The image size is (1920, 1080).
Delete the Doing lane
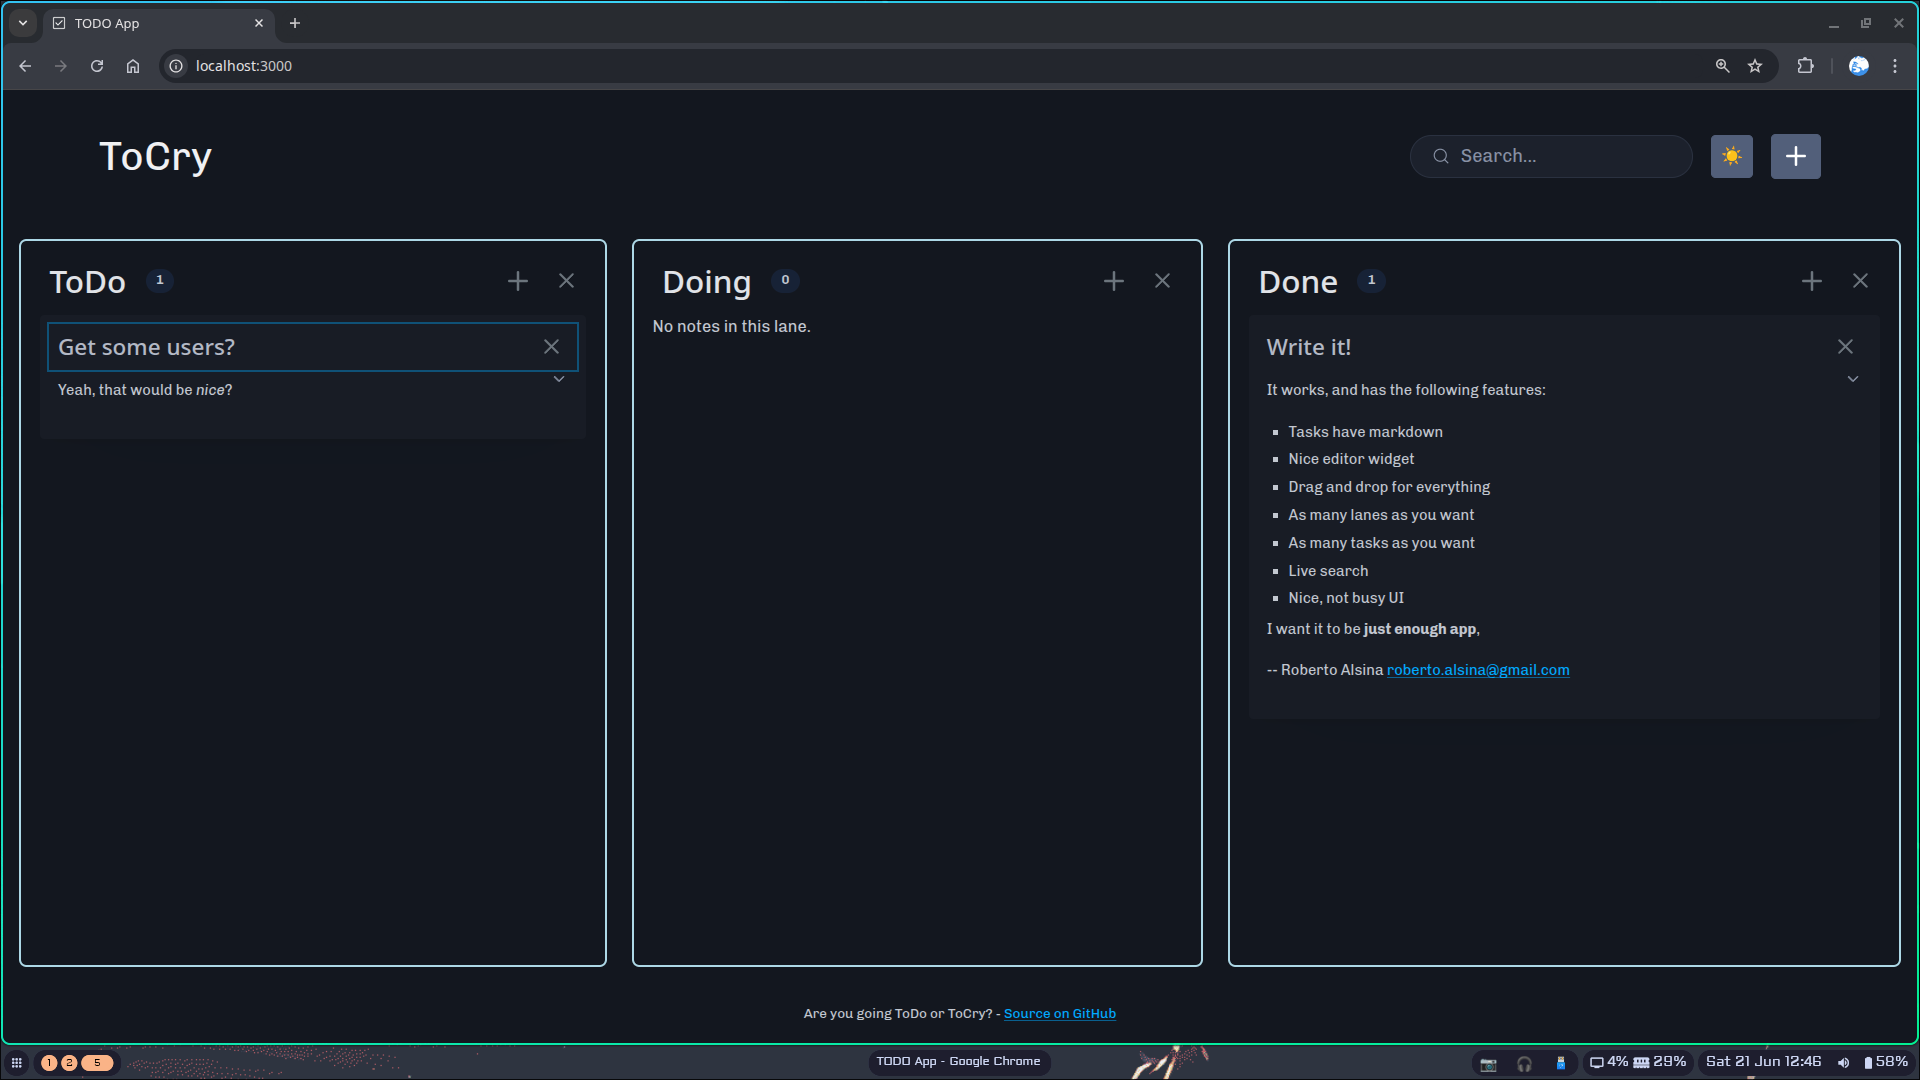click(1162, 281)
